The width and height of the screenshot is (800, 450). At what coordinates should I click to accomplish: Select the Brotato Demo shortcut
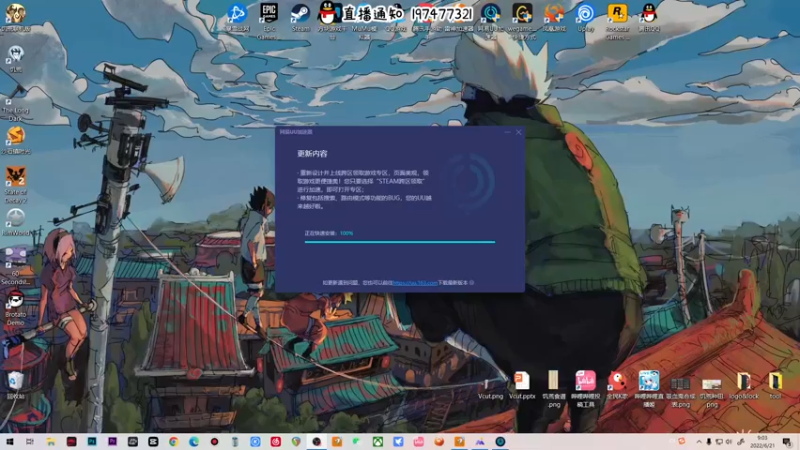click(x=15, y=307)
